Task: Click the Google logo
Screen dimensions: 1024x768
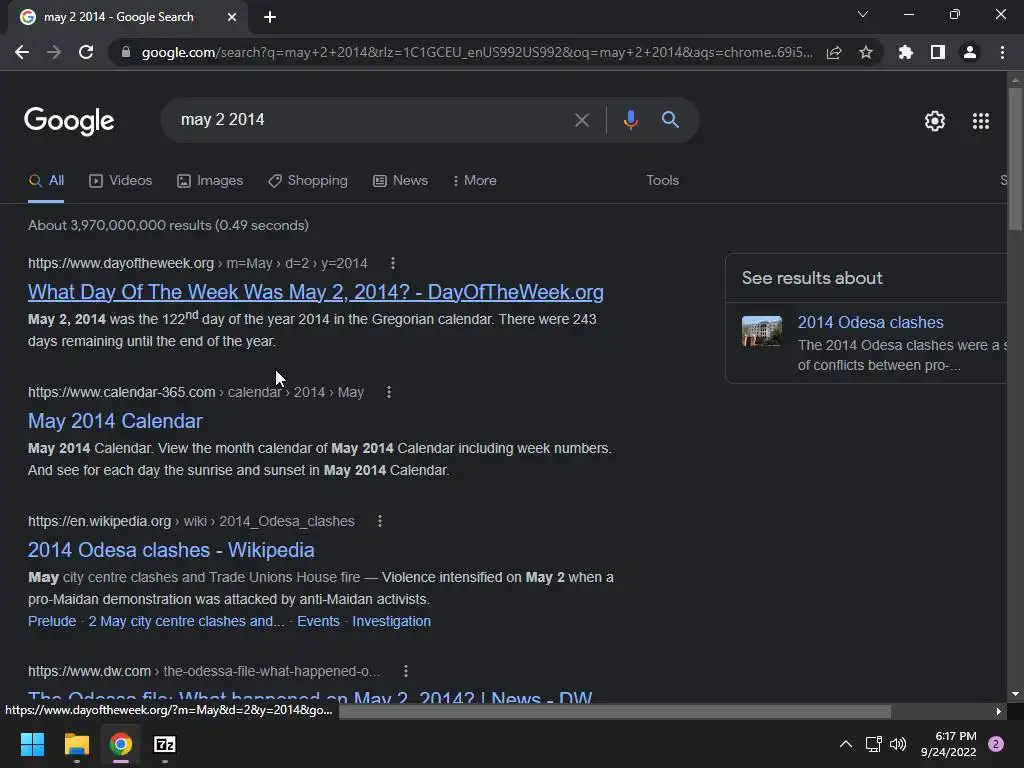Action: click(69, 121)
